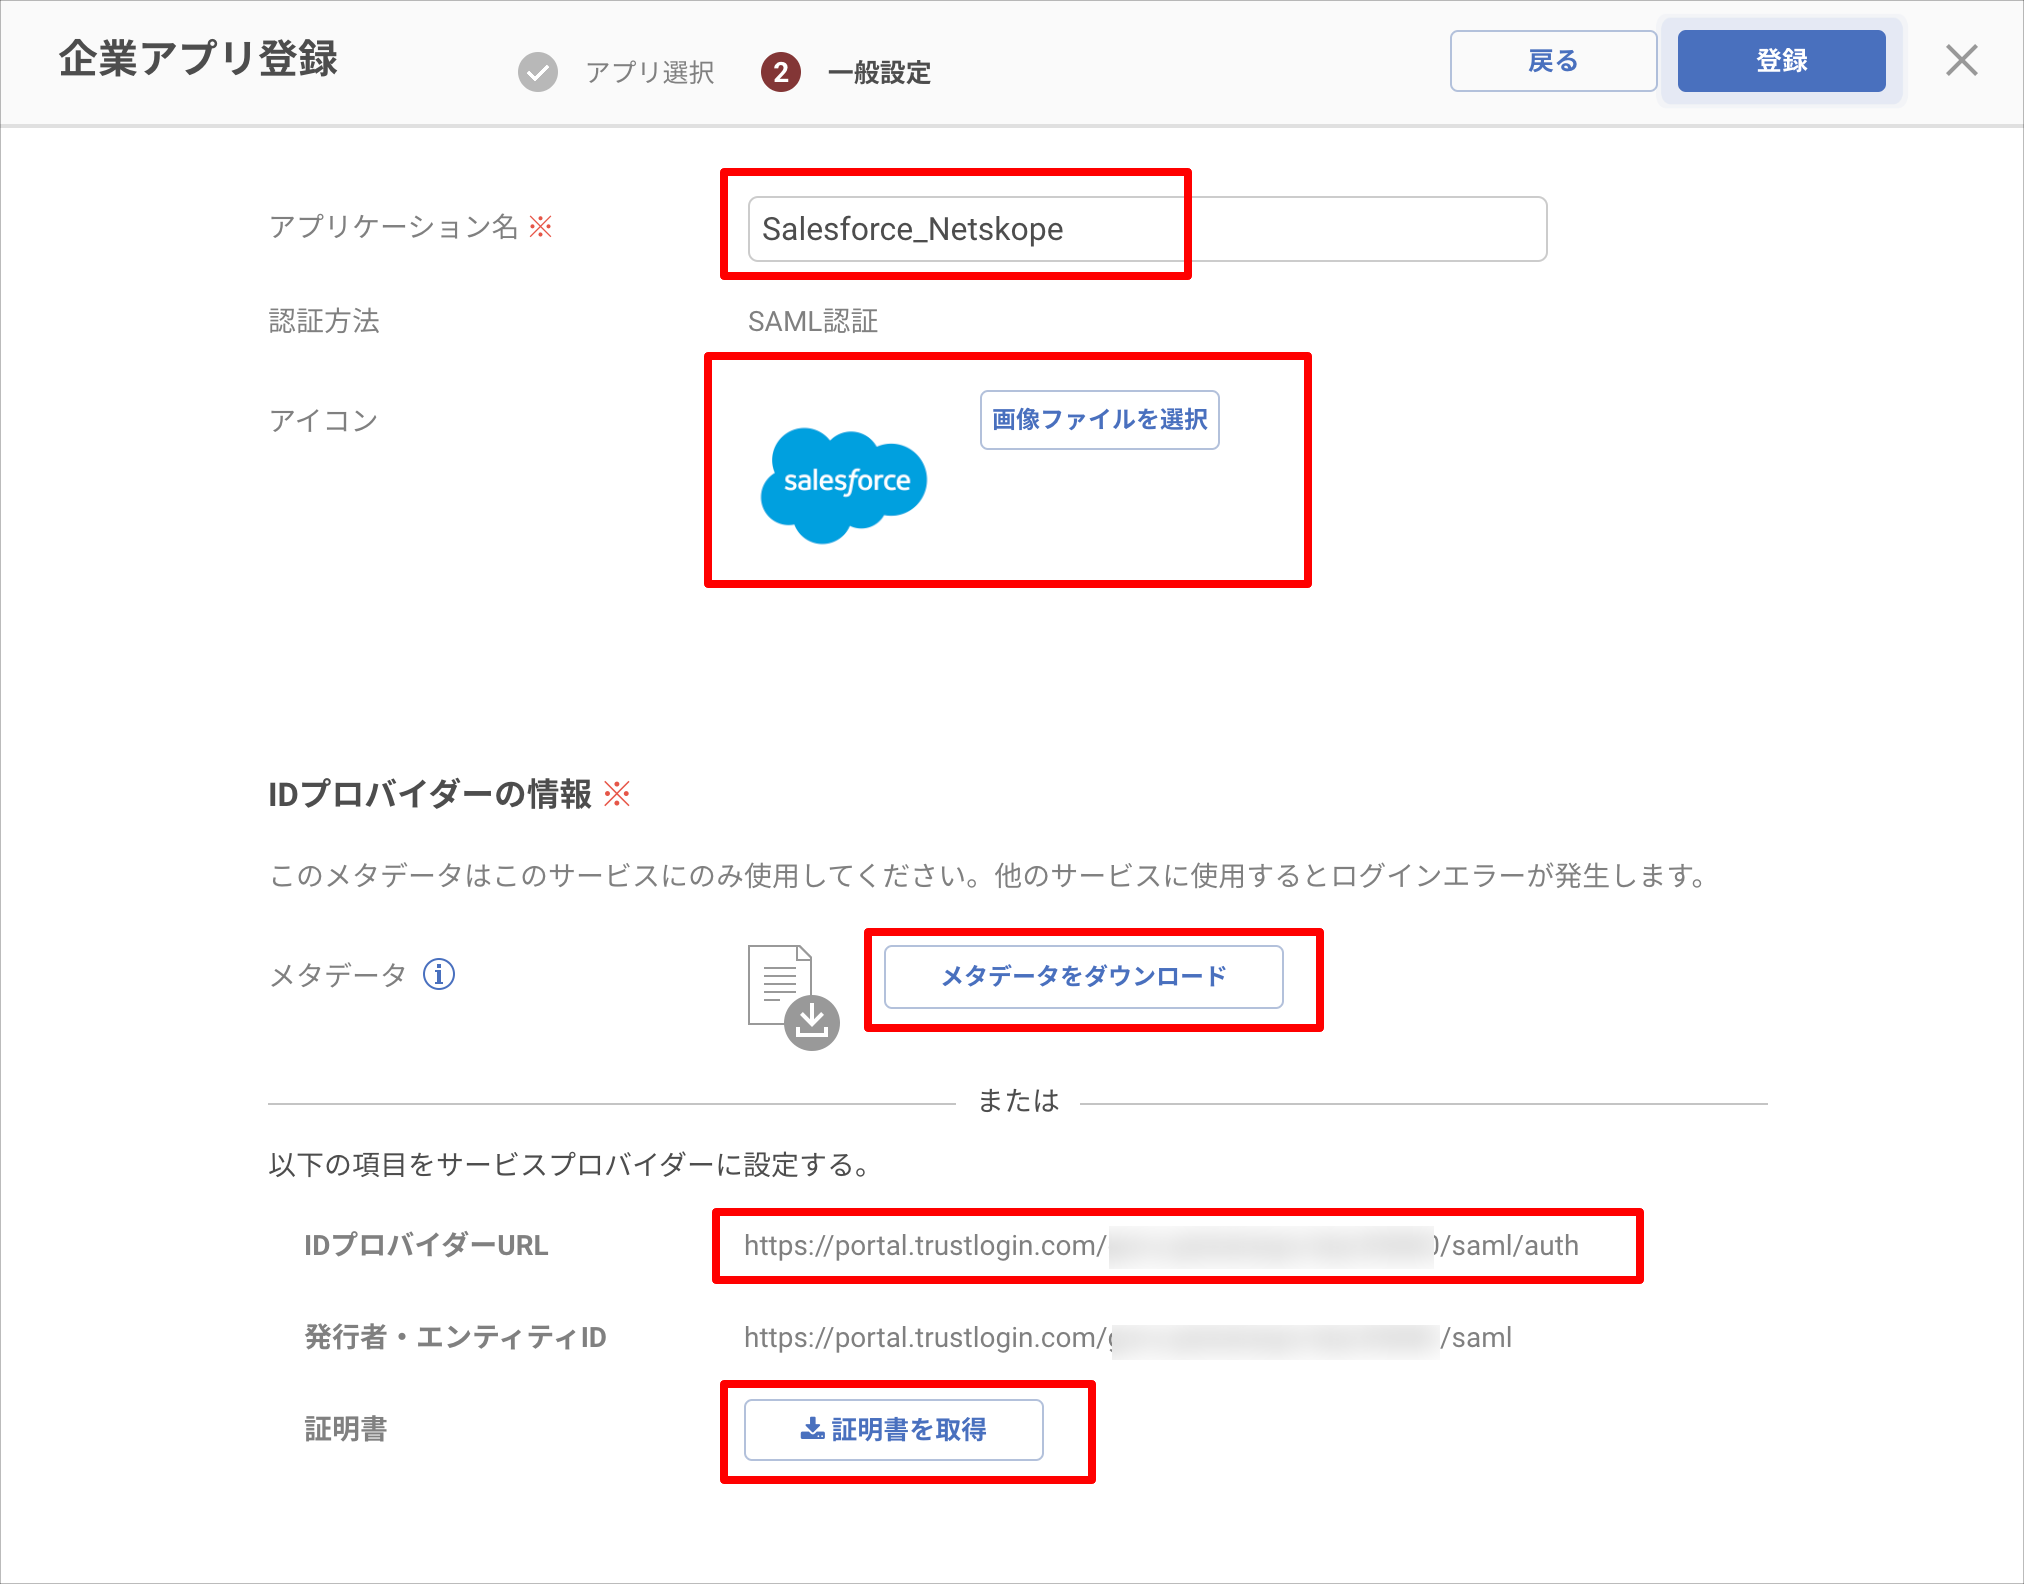
Task: Click the metadata warning note text
Action: click(989, 876)
